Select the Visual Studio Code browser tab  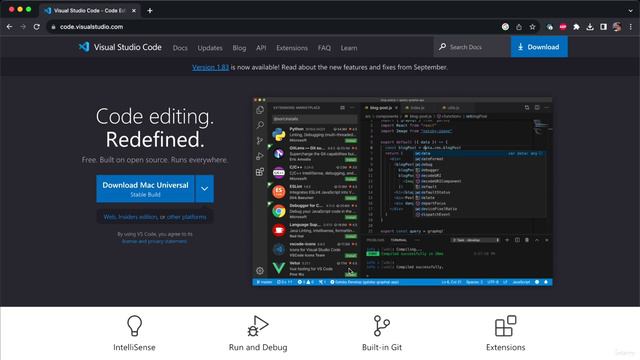[90, 11]
